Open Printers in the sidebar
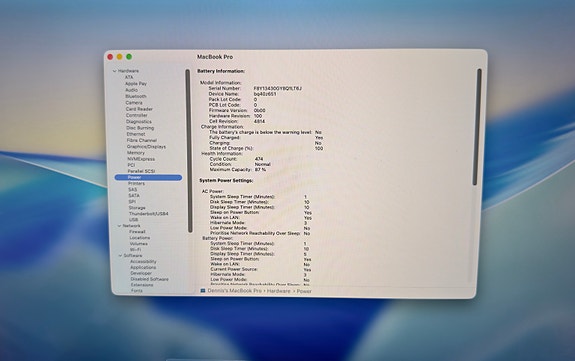The width and height of the screenshot is (575, 361). (136, 183)
